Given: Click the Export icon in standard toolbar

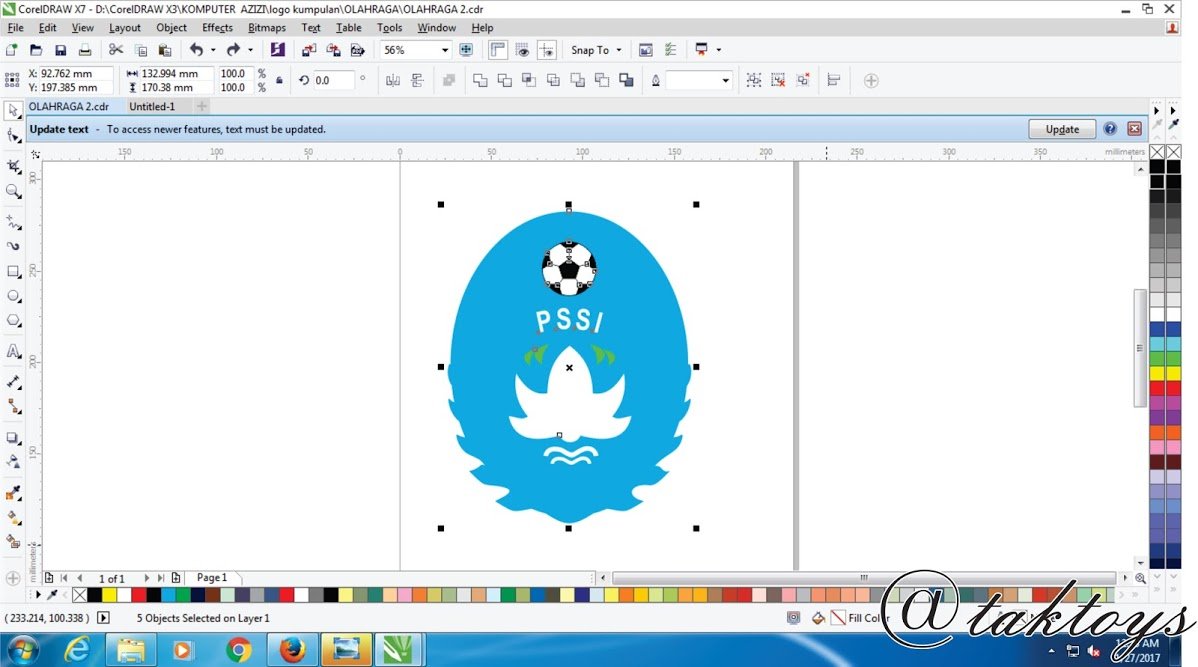Looking at the screenshot, I should tap(333, 50).
